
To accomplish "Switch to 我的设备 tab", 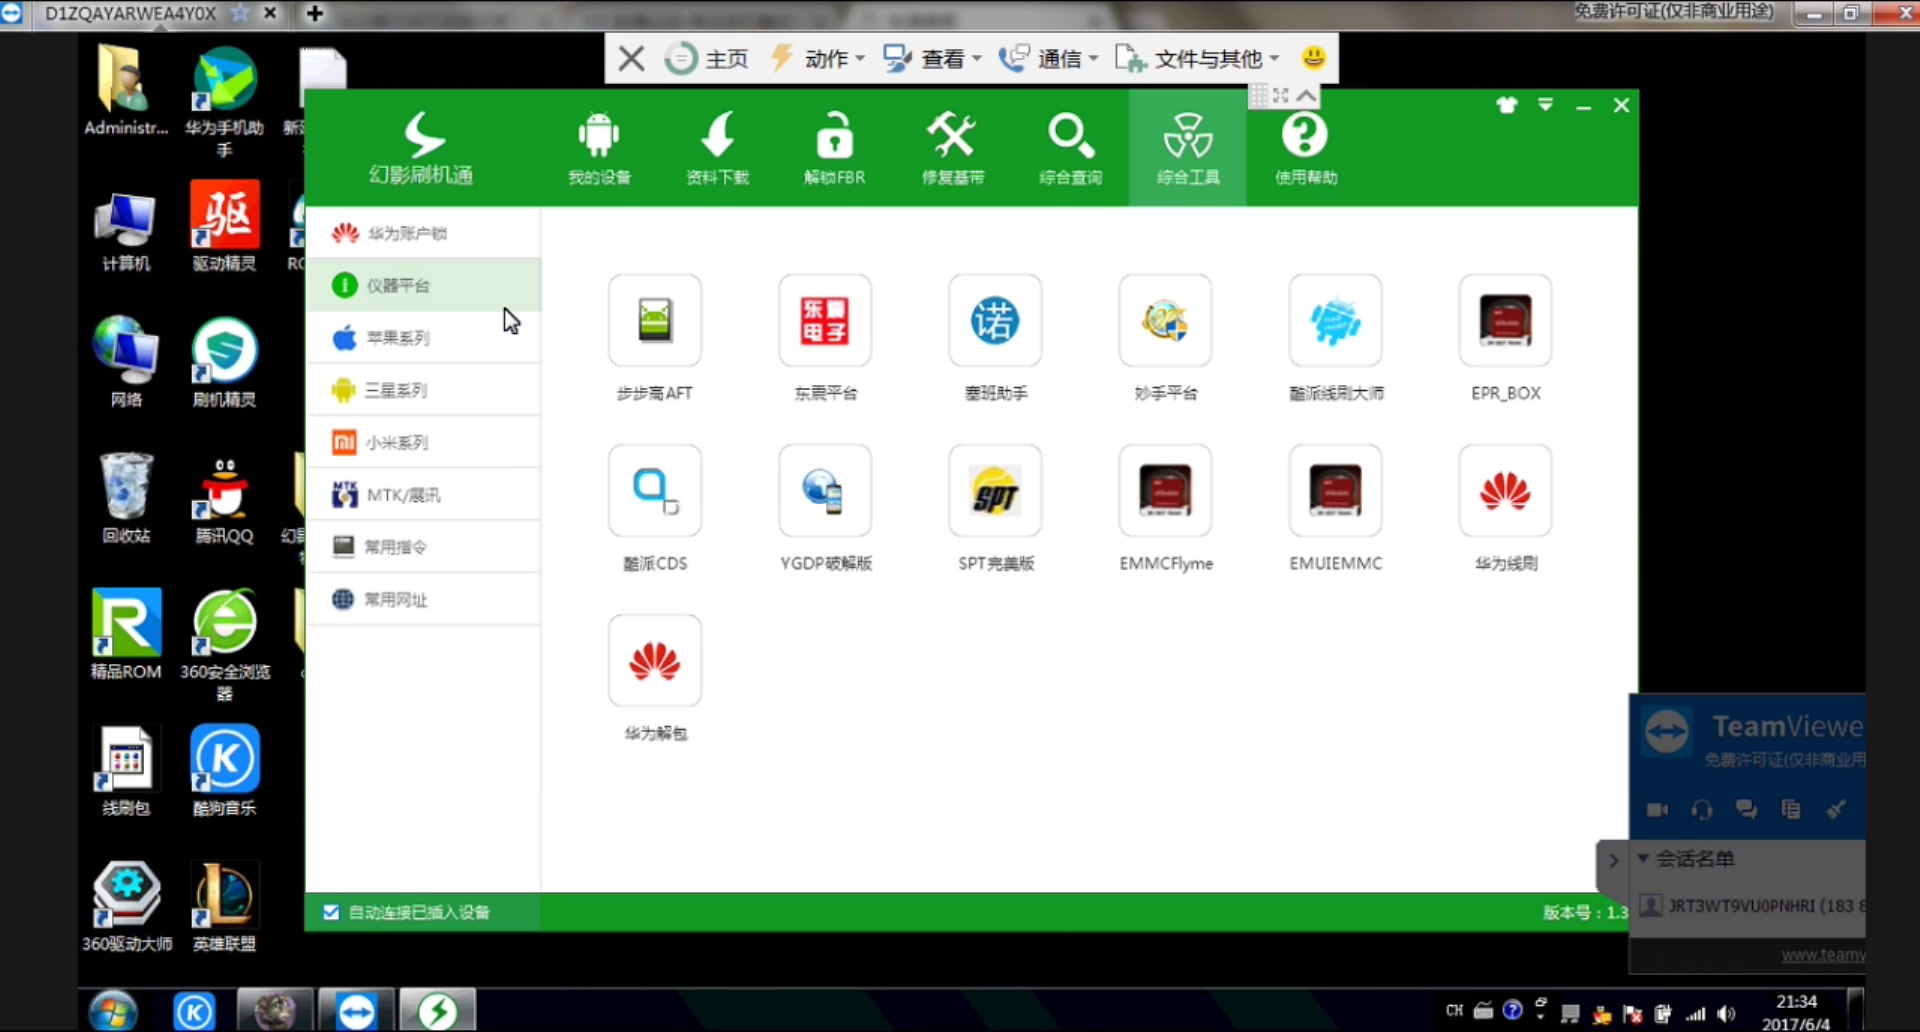I will click(599, 148).
